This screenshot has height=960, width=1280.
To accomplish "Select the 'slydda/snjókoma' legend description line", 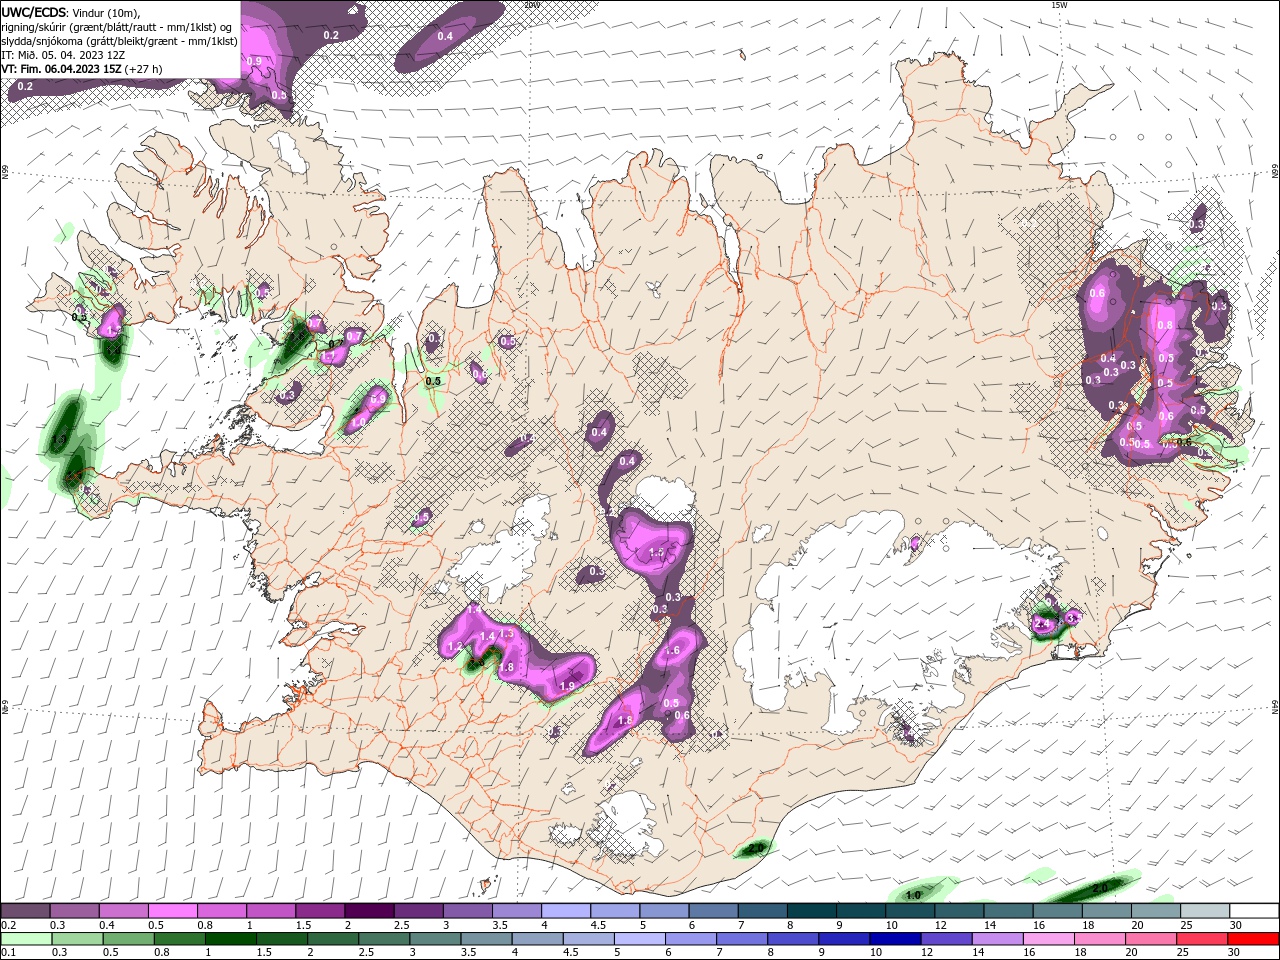I will 120,41.
